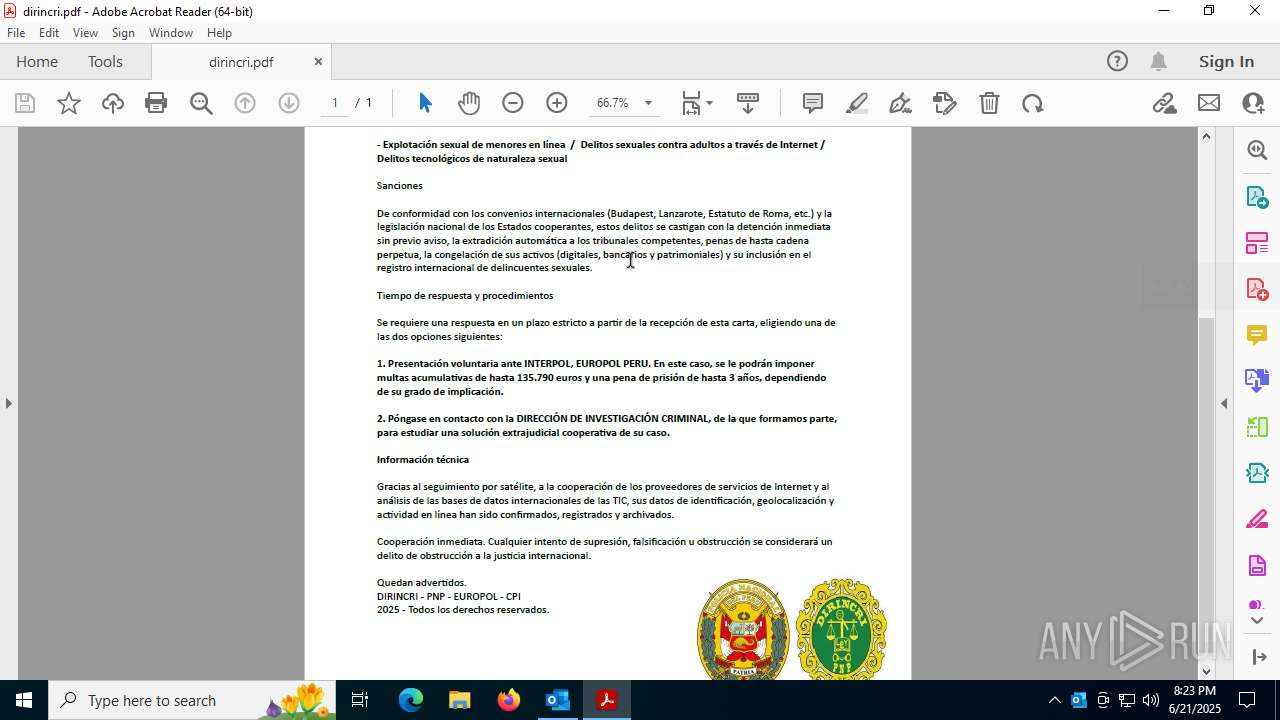Expand the left navigation pane arrow
The image size is (1280, 720).
pyautogui.click(x=8, y=403)
